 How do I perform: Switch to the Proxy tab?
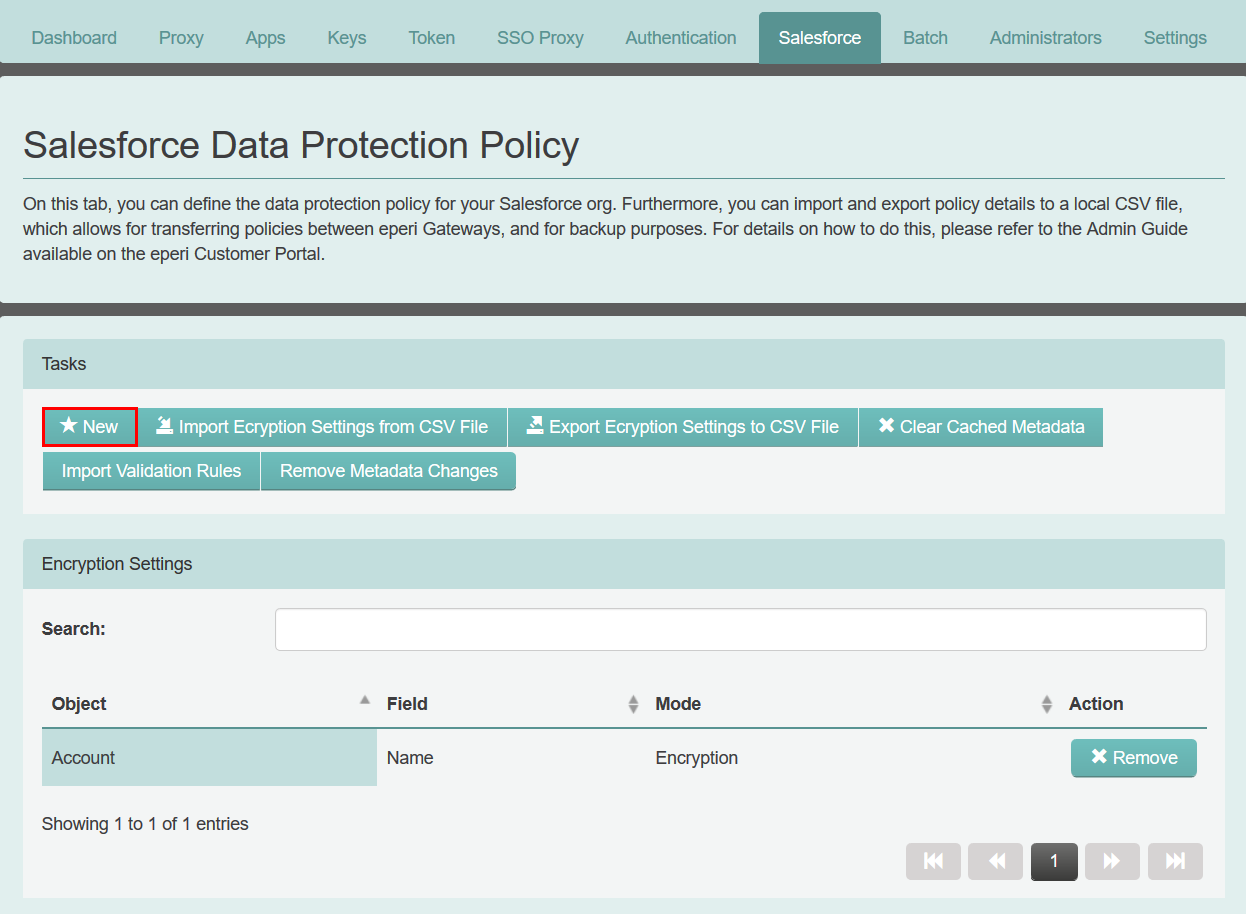[181, 38]
